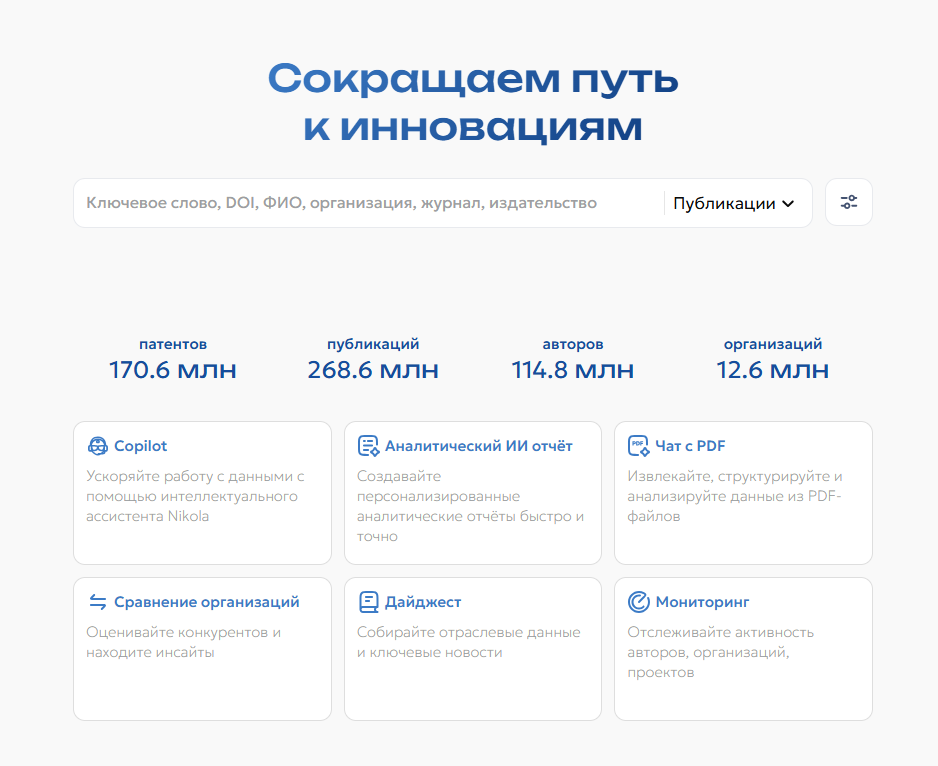Click the headline Сокращаем путь к инновациям
This screenshot has width=938, height=766.
tap(473, 103)
